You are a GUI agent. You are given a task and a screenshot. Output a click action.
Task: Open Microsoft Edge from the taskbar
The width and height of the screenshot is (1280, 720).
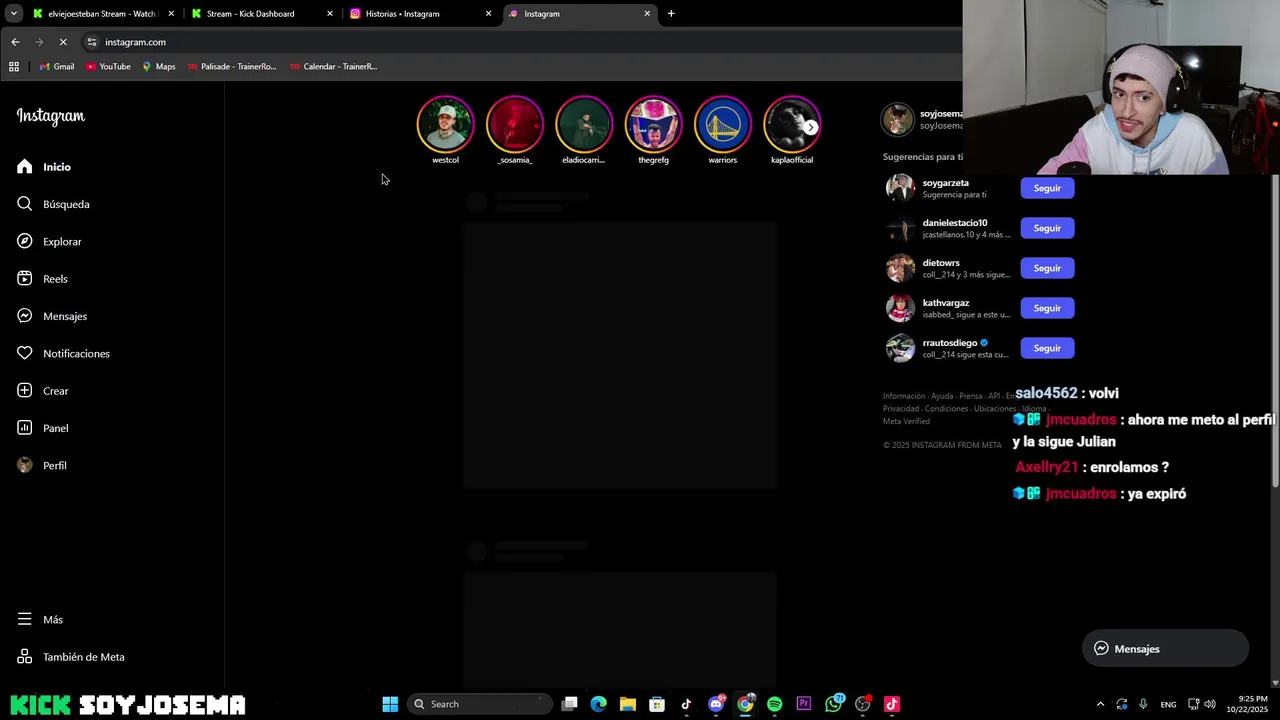click(x=598, y=704)
